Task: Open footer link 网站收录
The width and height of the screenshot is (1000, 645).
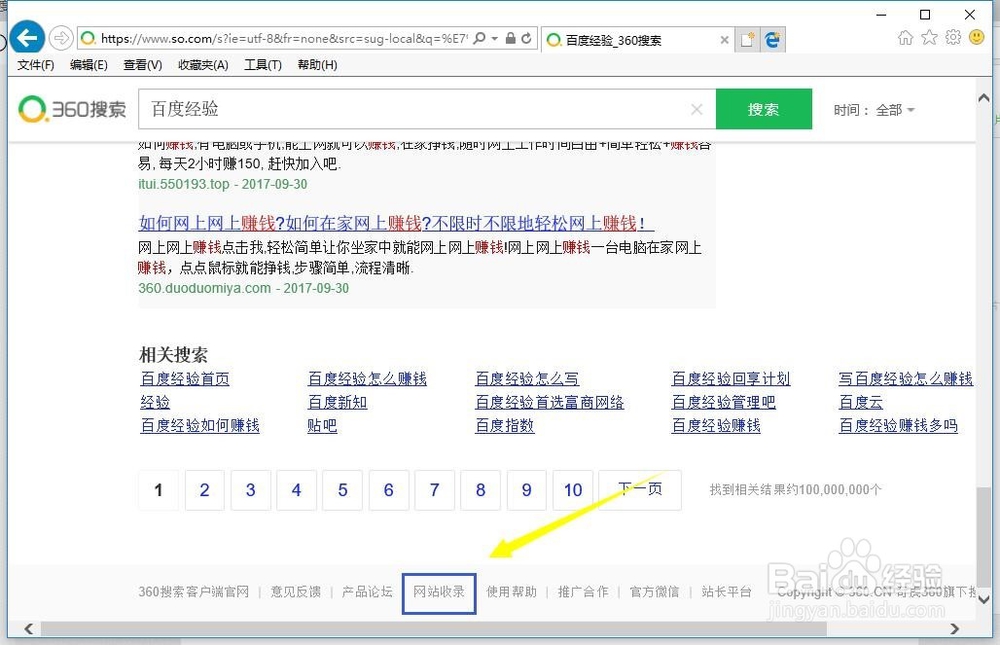Action: click(x=439, y=592)
